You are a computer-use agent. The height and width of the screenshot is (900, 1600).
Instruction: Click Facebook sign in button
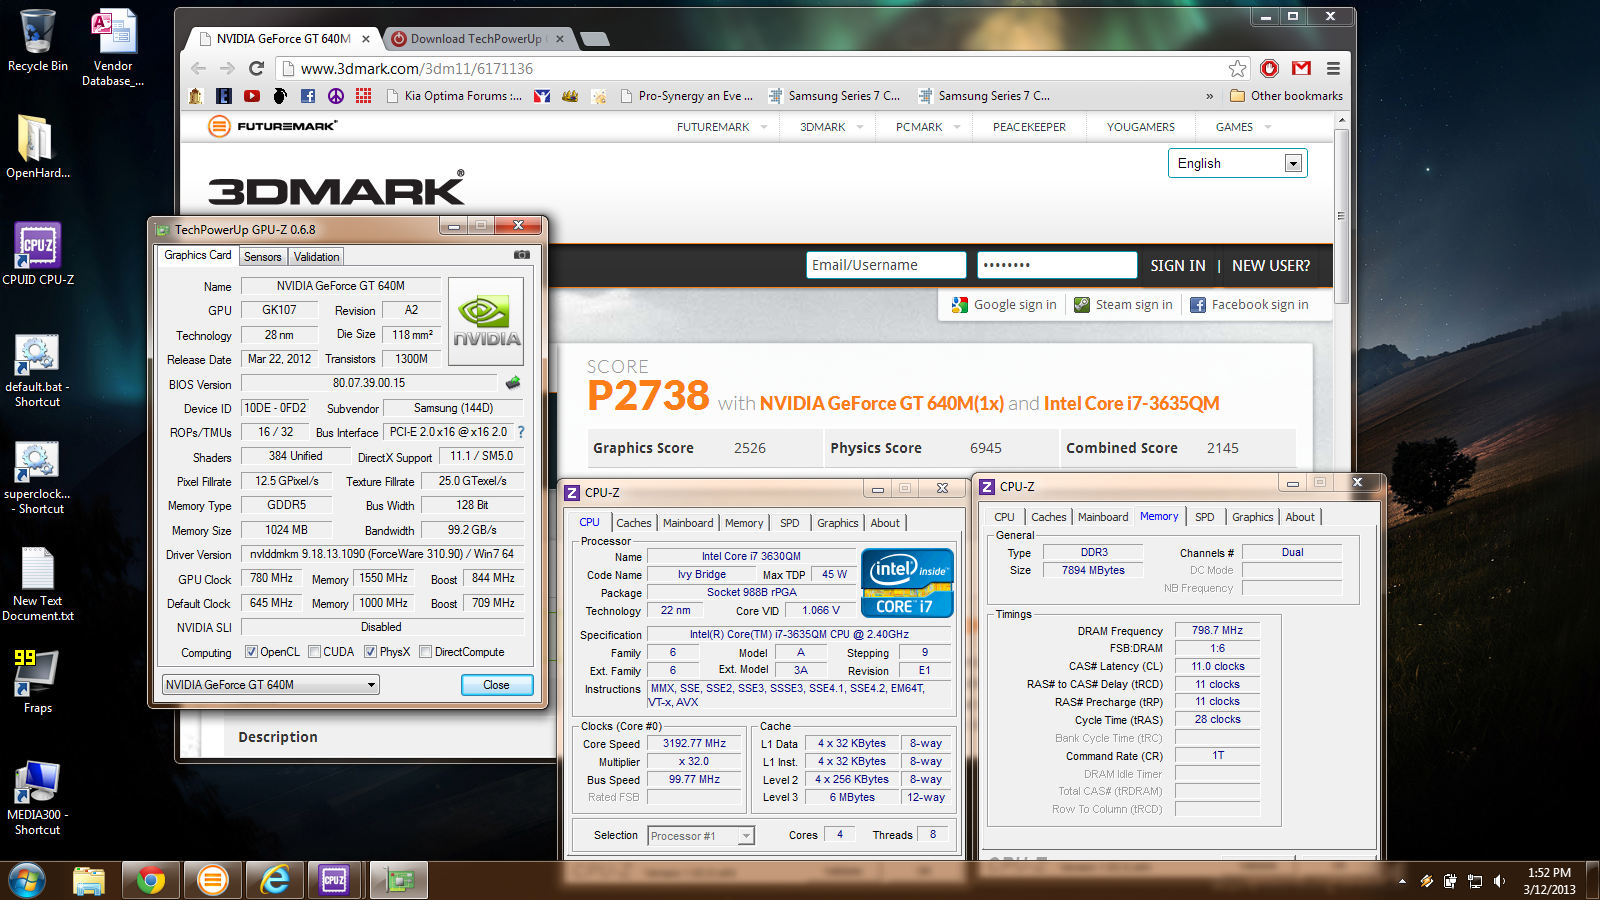pos(1249,305)
